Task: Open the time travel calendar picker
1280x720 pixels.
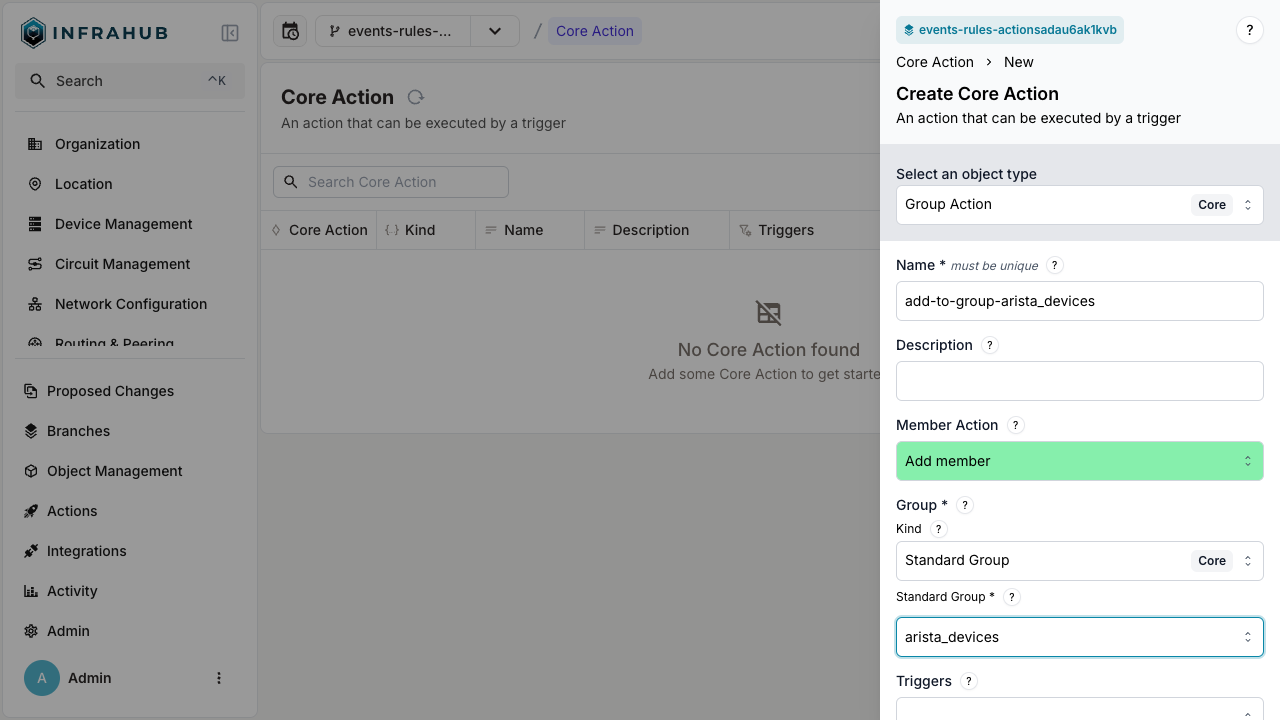Action: click(289, 31)
